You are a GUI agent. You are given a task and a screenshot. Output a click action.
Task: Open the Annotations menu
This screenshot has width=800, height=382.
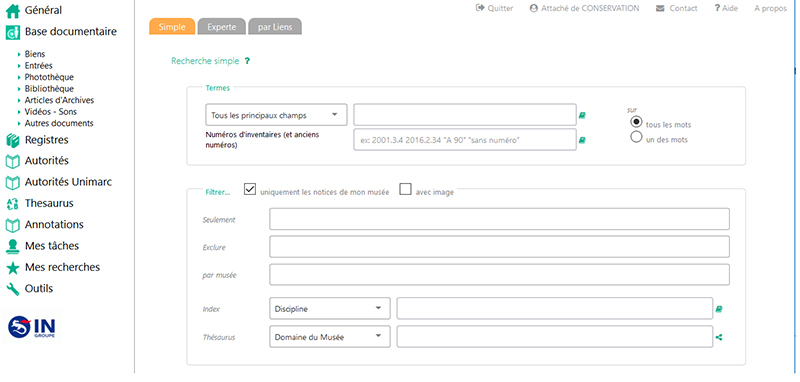pyautogui.click(x=54, y=224)
